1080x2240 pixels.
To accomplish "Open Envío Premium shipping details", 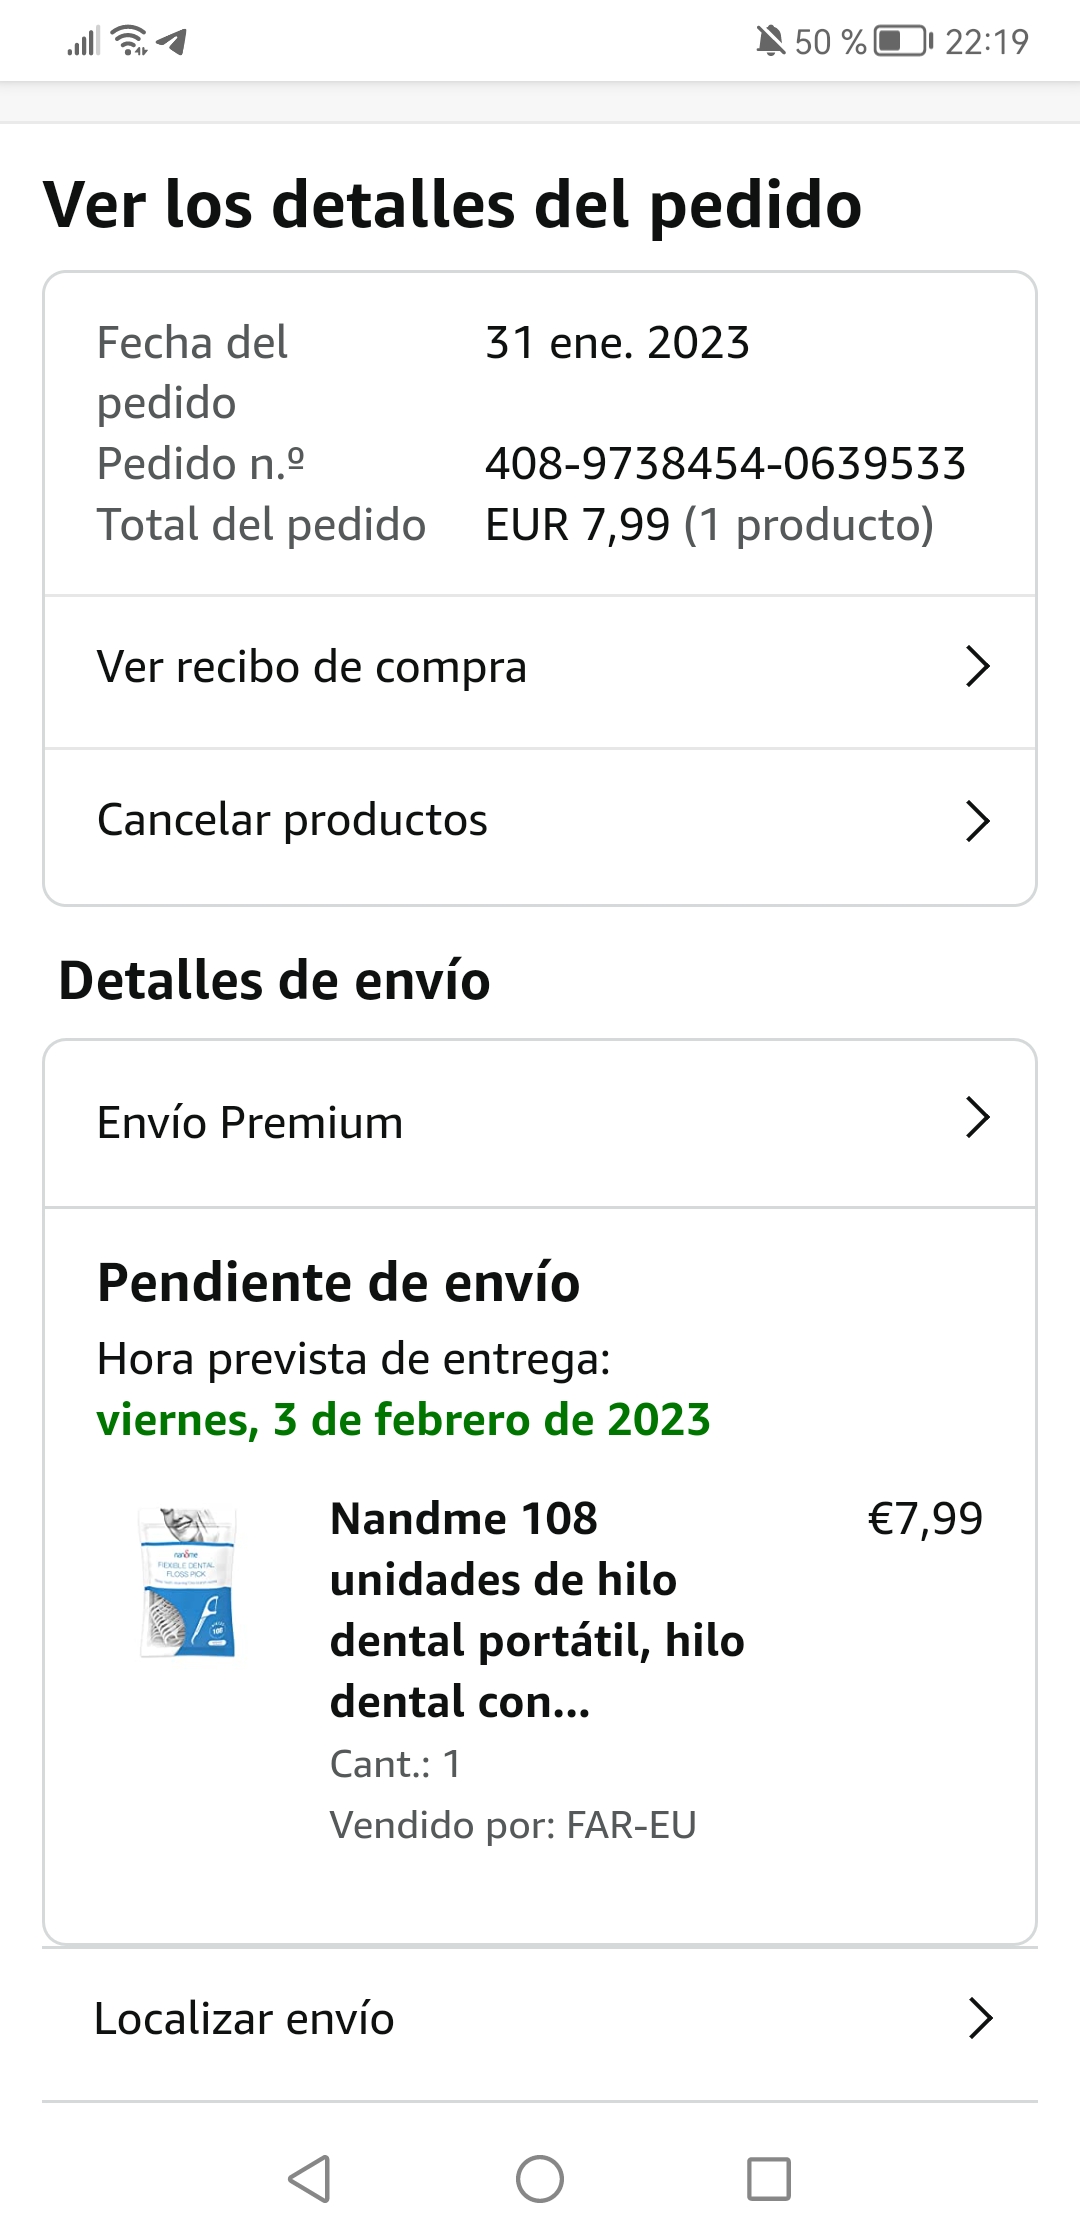I will (x=250, y=1122).
